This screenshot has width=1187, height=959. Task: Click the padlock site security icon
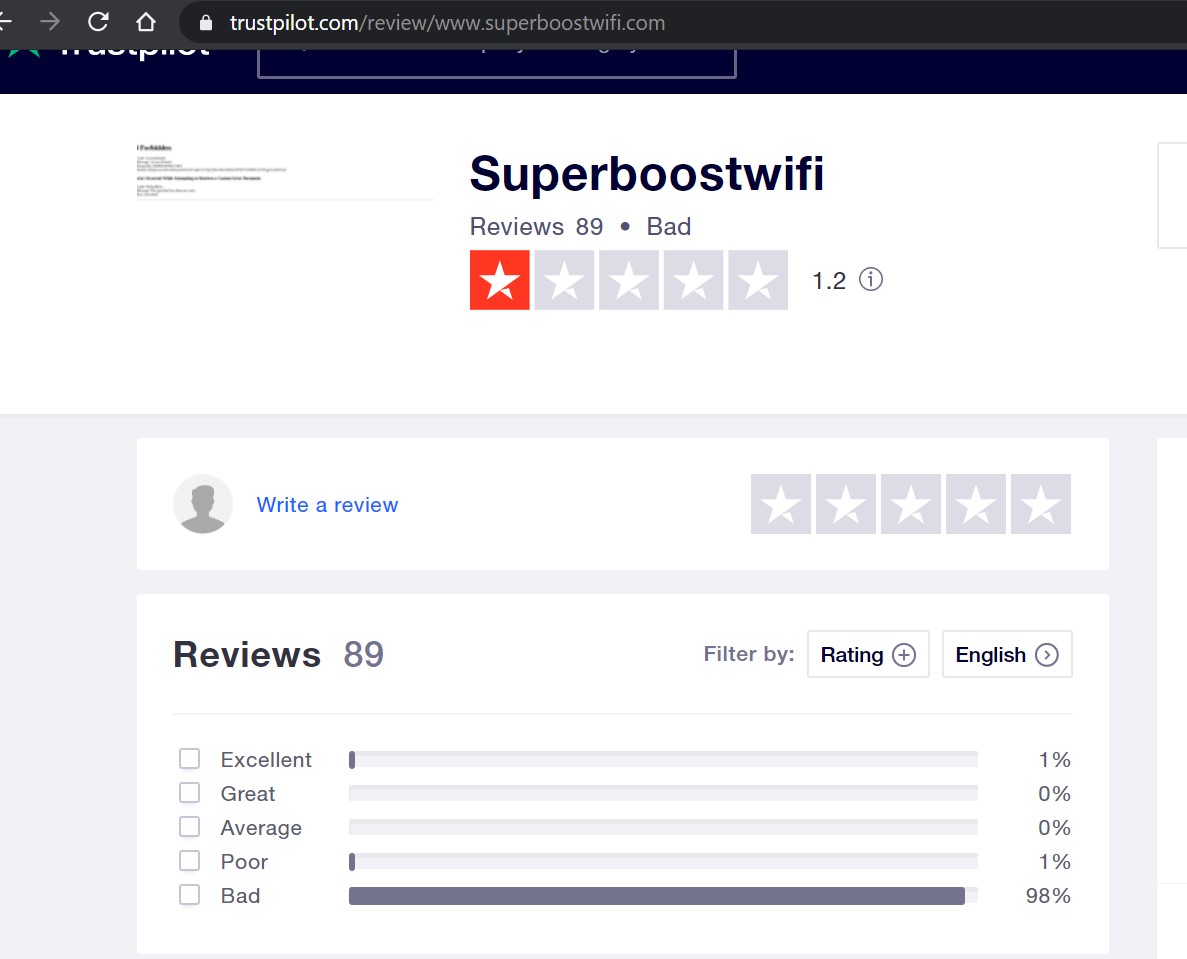coord(205,23)
